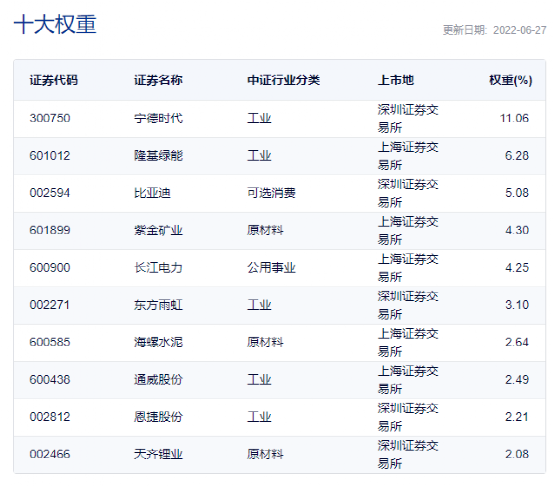The image size is (554, 487).
Task: Click 原材料 in the 海螺水泥 row
Action: pyautogui.click(x=265, y=342)
